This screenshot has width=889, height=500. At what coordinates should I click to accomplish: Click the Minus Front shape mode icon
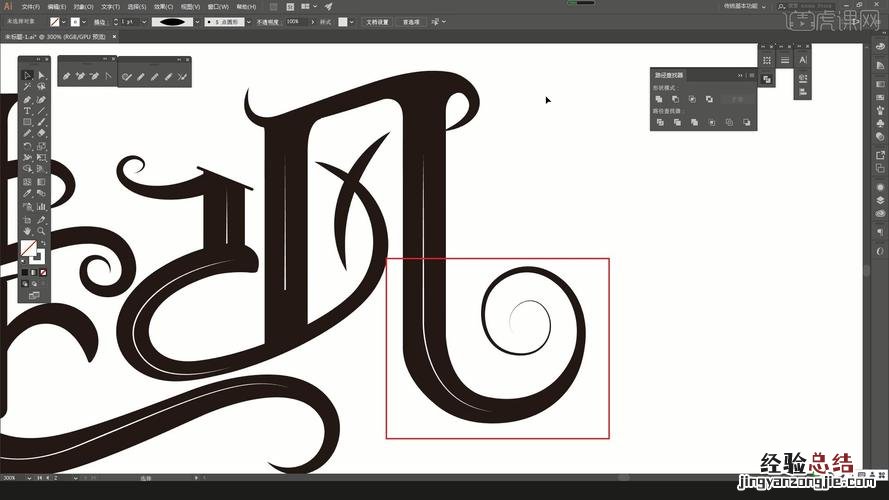pyautogui.click(x=676, y=99)
